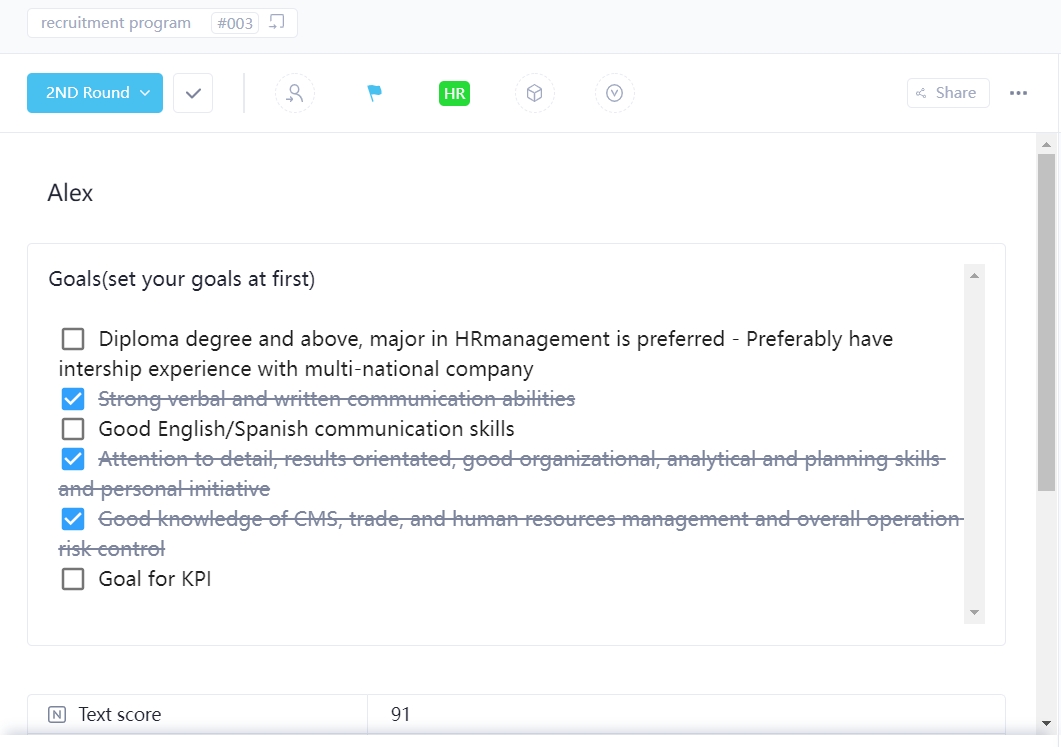Click the green HR tag icon

(454, 92)
